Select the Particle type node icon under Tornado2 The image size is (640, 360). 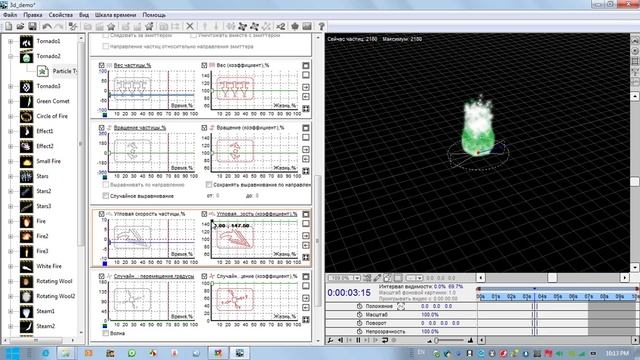point(42,71)
